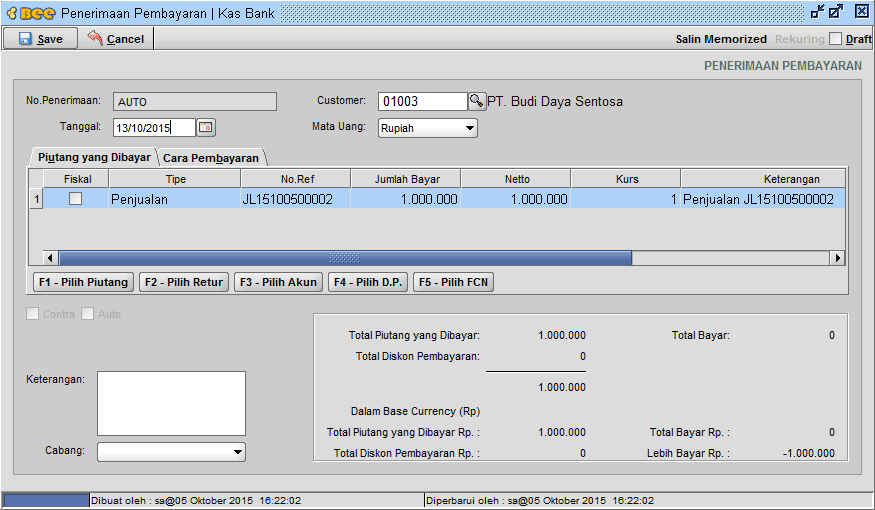Click F4 - Pilih D.P. button
This screenshot has height=510, width=875.
click(368, 282)
